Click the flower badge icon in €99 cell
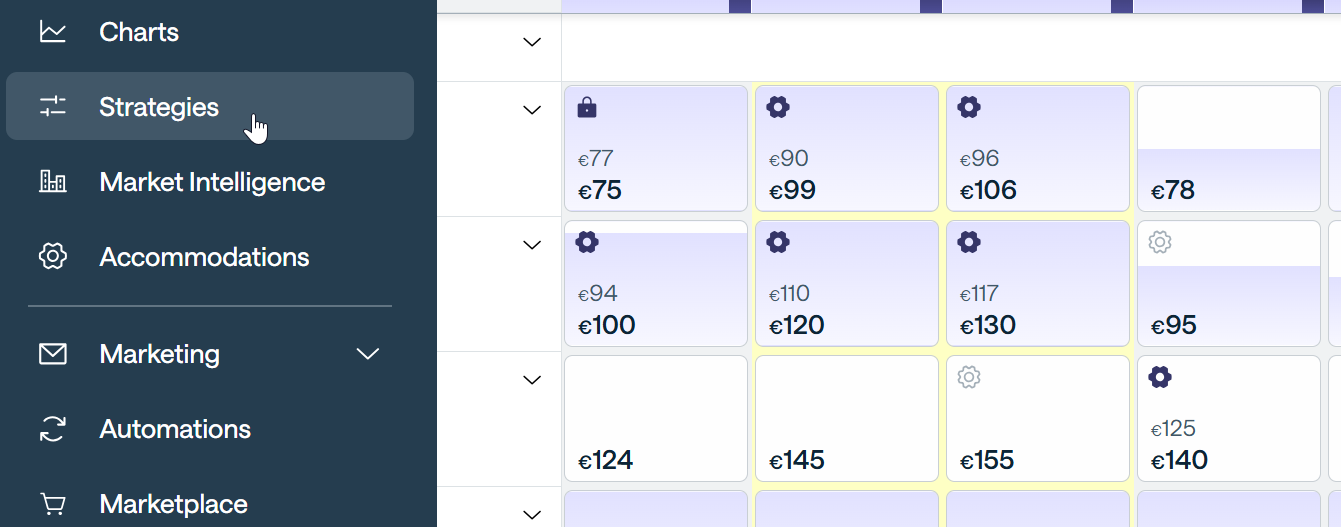This screenshot has height=527, width=1341. pos(778,108)
